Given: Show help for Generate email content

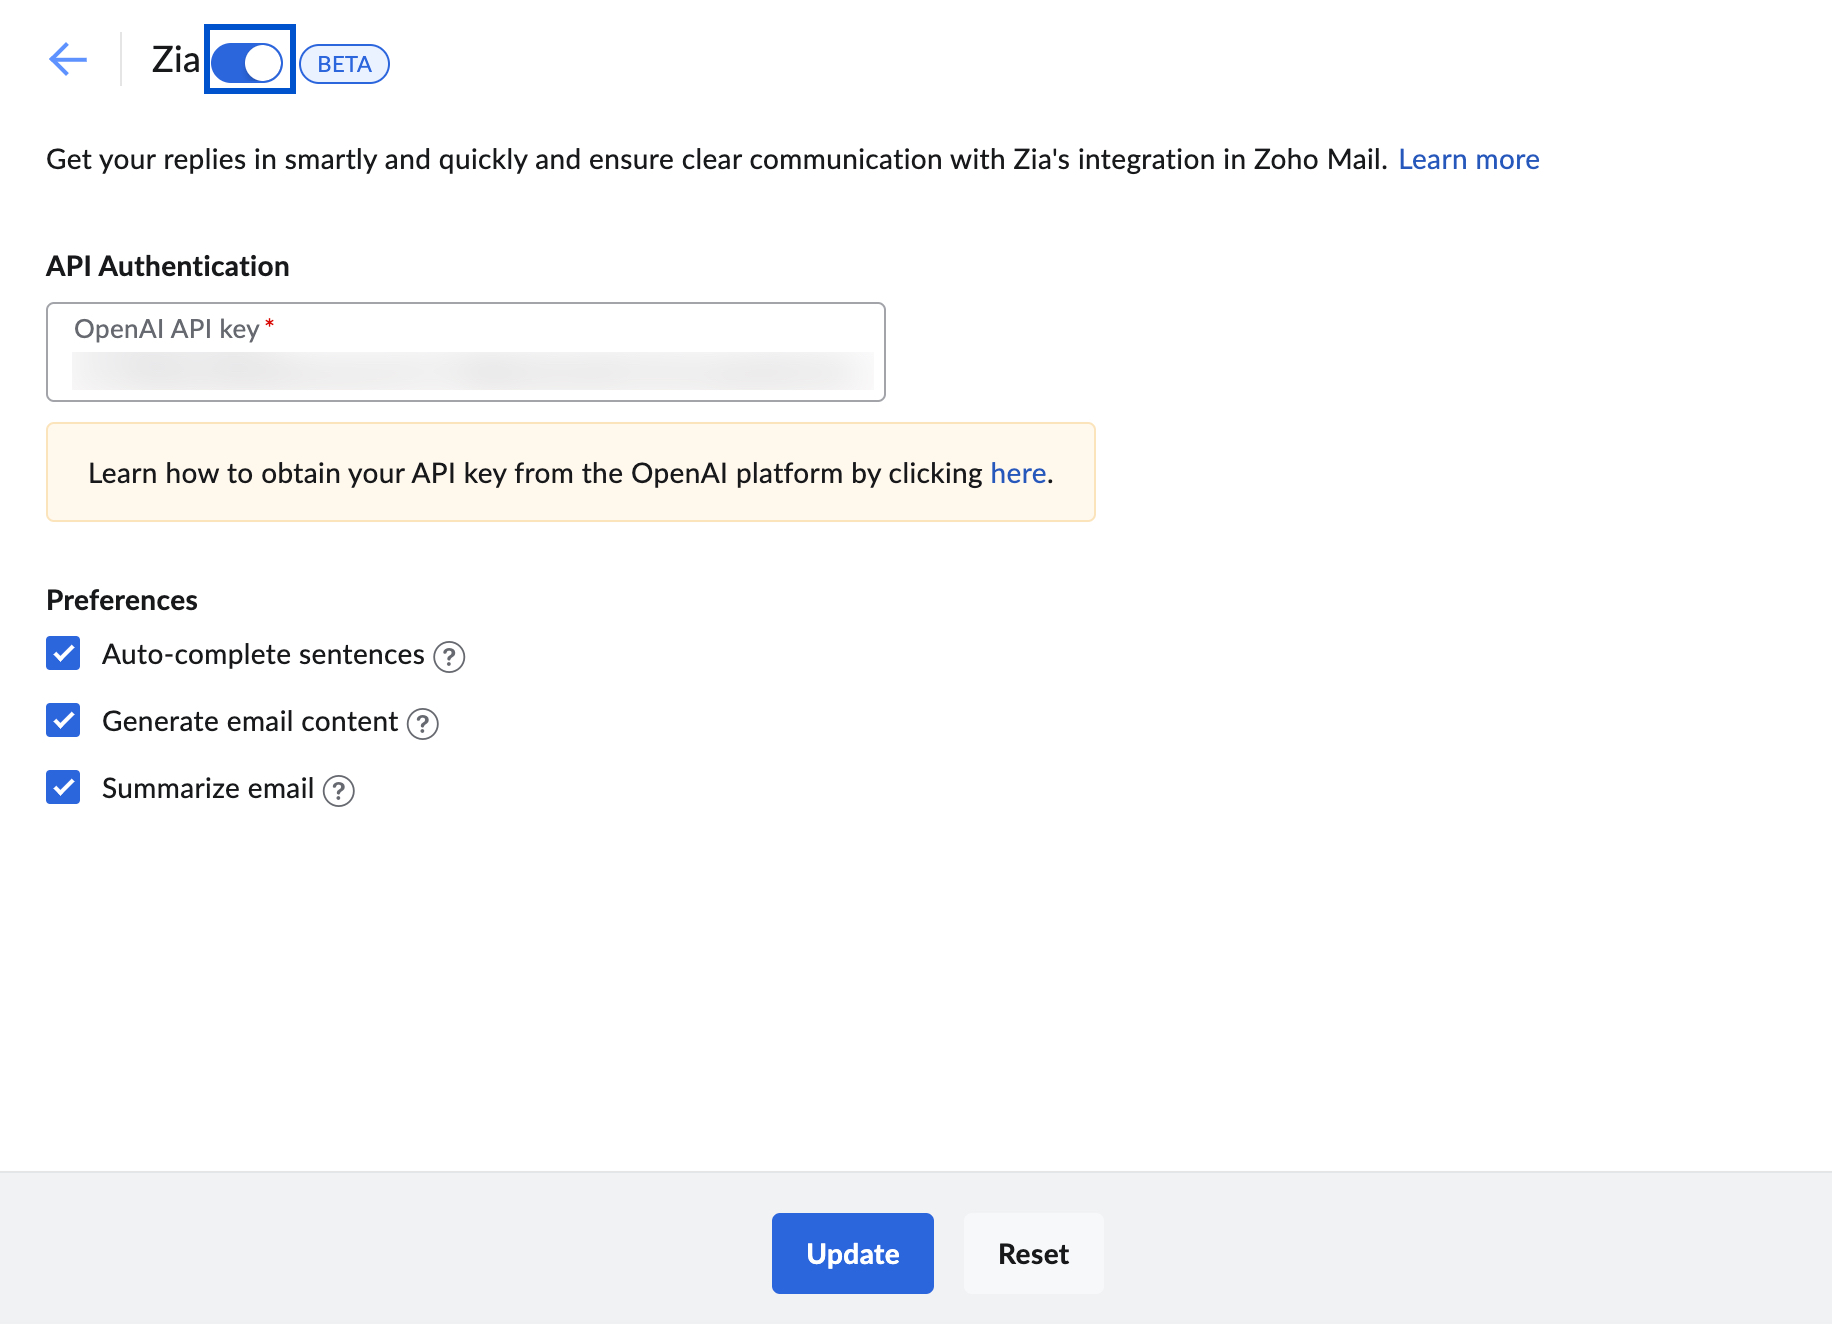Looking at the screenshot, I should click(422, 723).
